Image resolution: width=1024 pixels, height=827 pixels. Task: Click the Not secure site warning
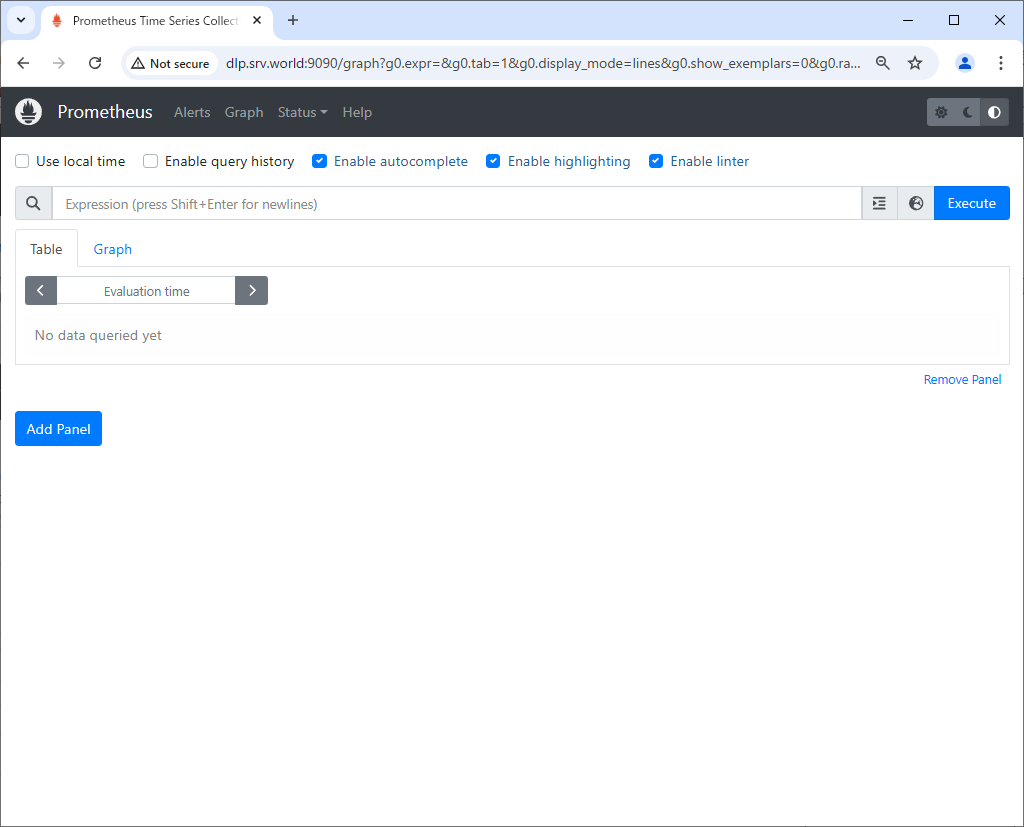[170, 63]
